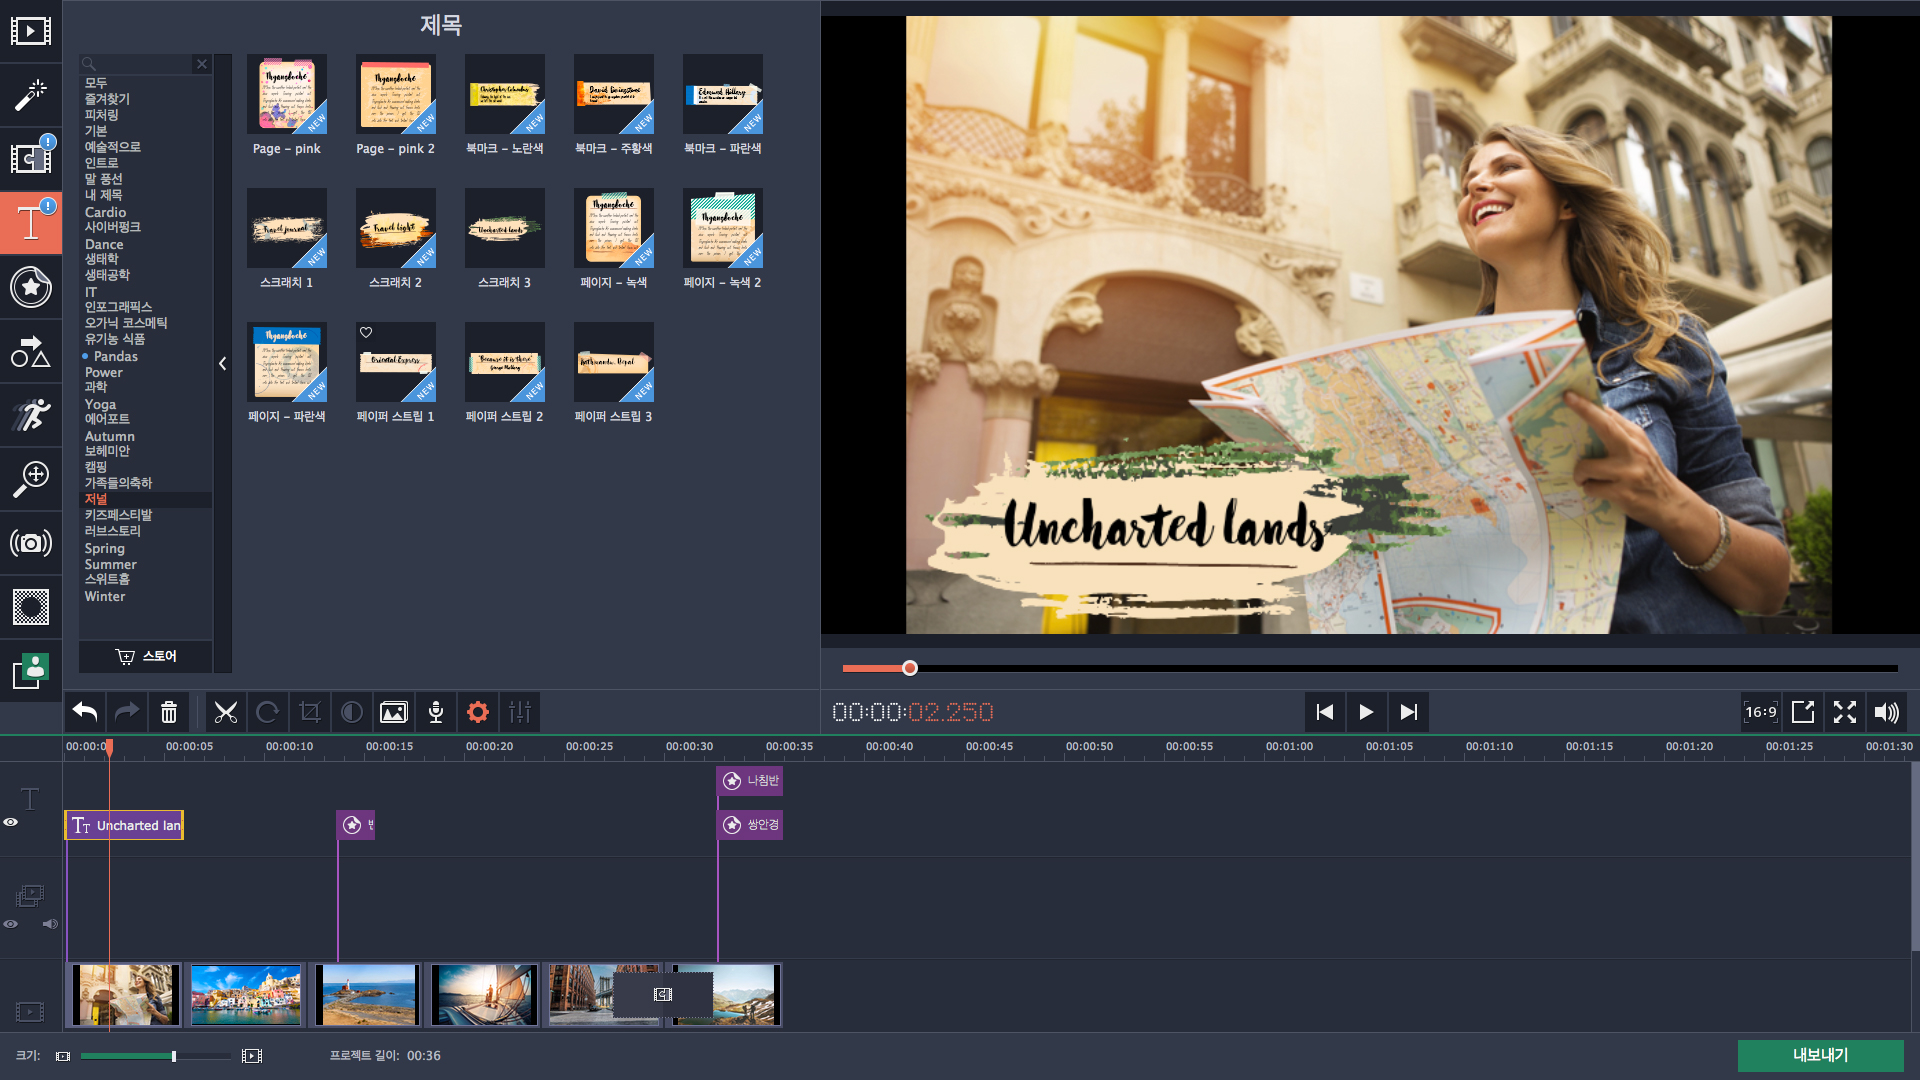
Task: Toggle titles track visibility eye
Action: click(x=11, y=822)
